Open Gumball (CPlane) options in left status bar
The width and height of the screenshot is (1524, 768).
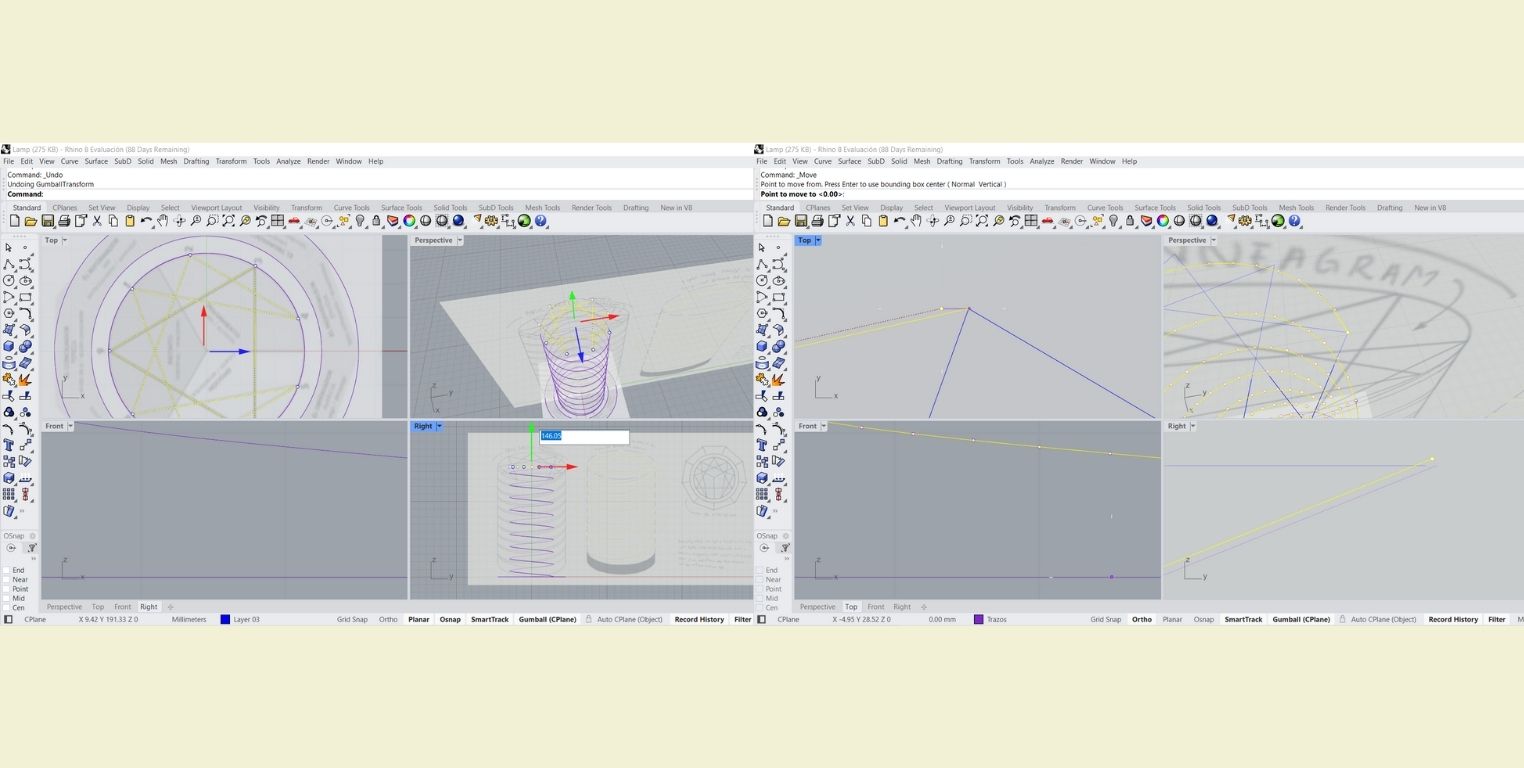547,619
